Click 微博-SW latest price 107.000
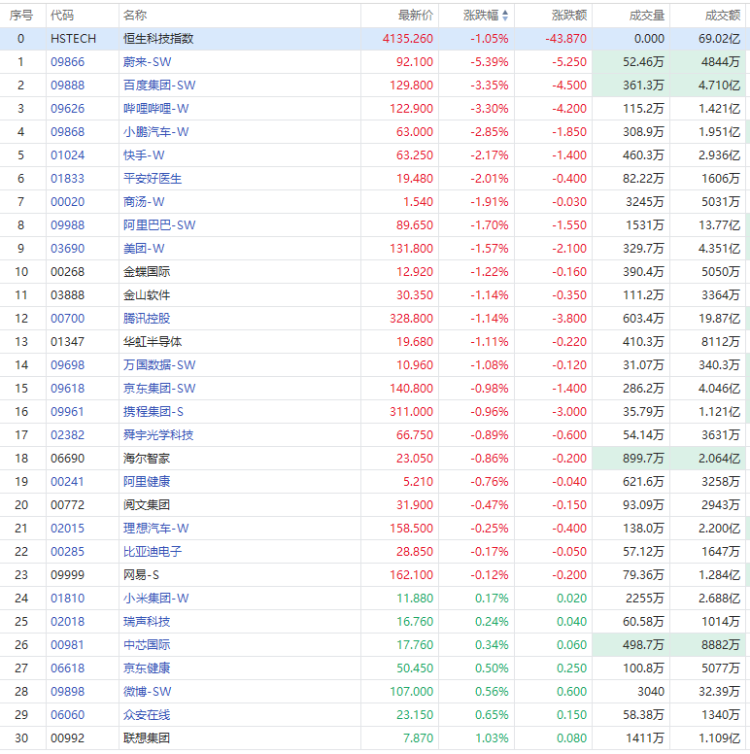Image resolution: width=750 pixels, height=754 pixels. (412, 691)
